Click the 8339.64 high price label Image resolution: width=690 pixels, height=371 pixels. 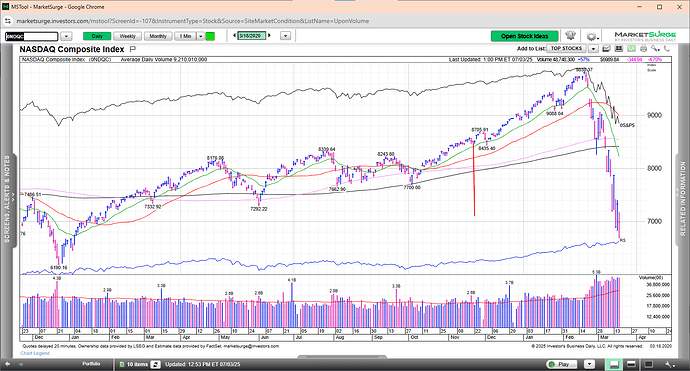pos(327,149)
